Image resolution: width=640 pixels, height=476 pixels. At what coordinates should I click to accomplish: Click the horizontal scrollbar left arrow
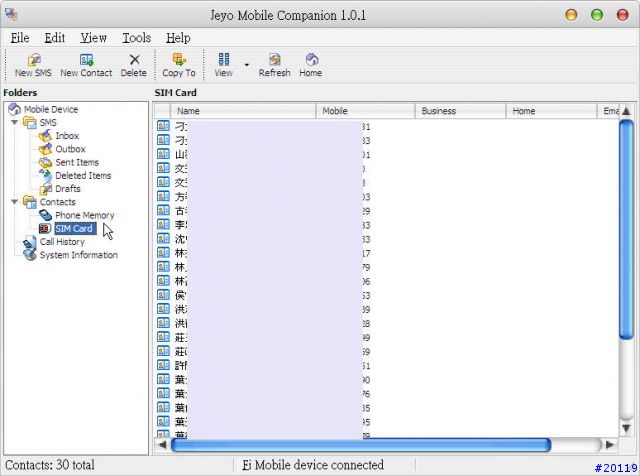coord(162,445)
